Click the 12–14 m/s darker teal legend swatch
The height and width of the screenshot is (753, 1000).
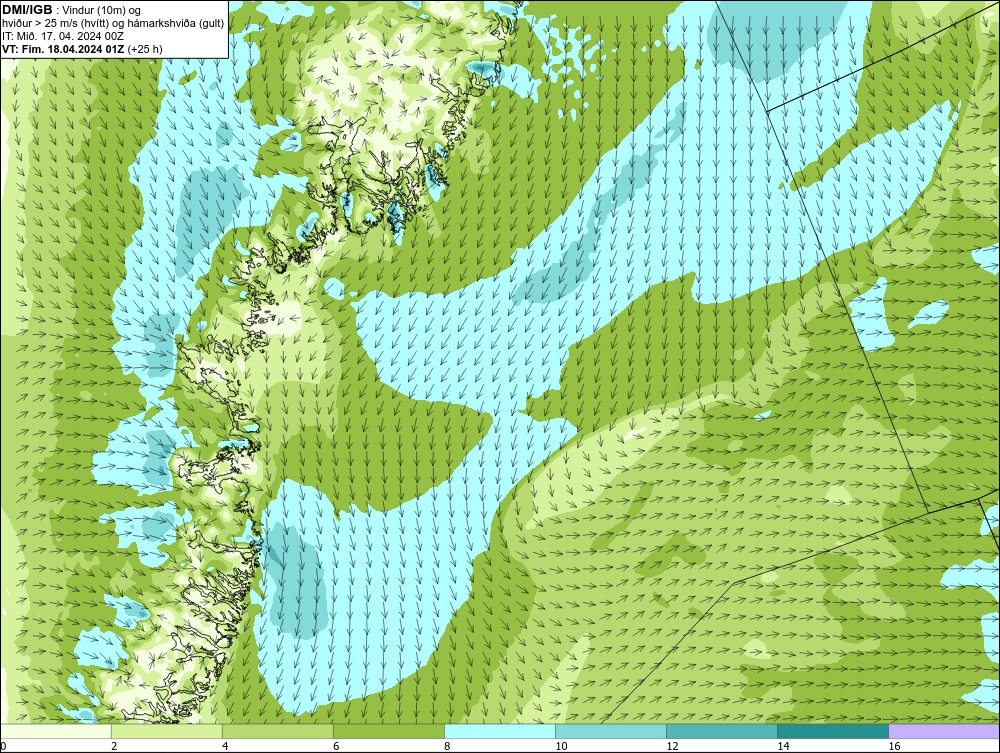click(x=722, y=731)
